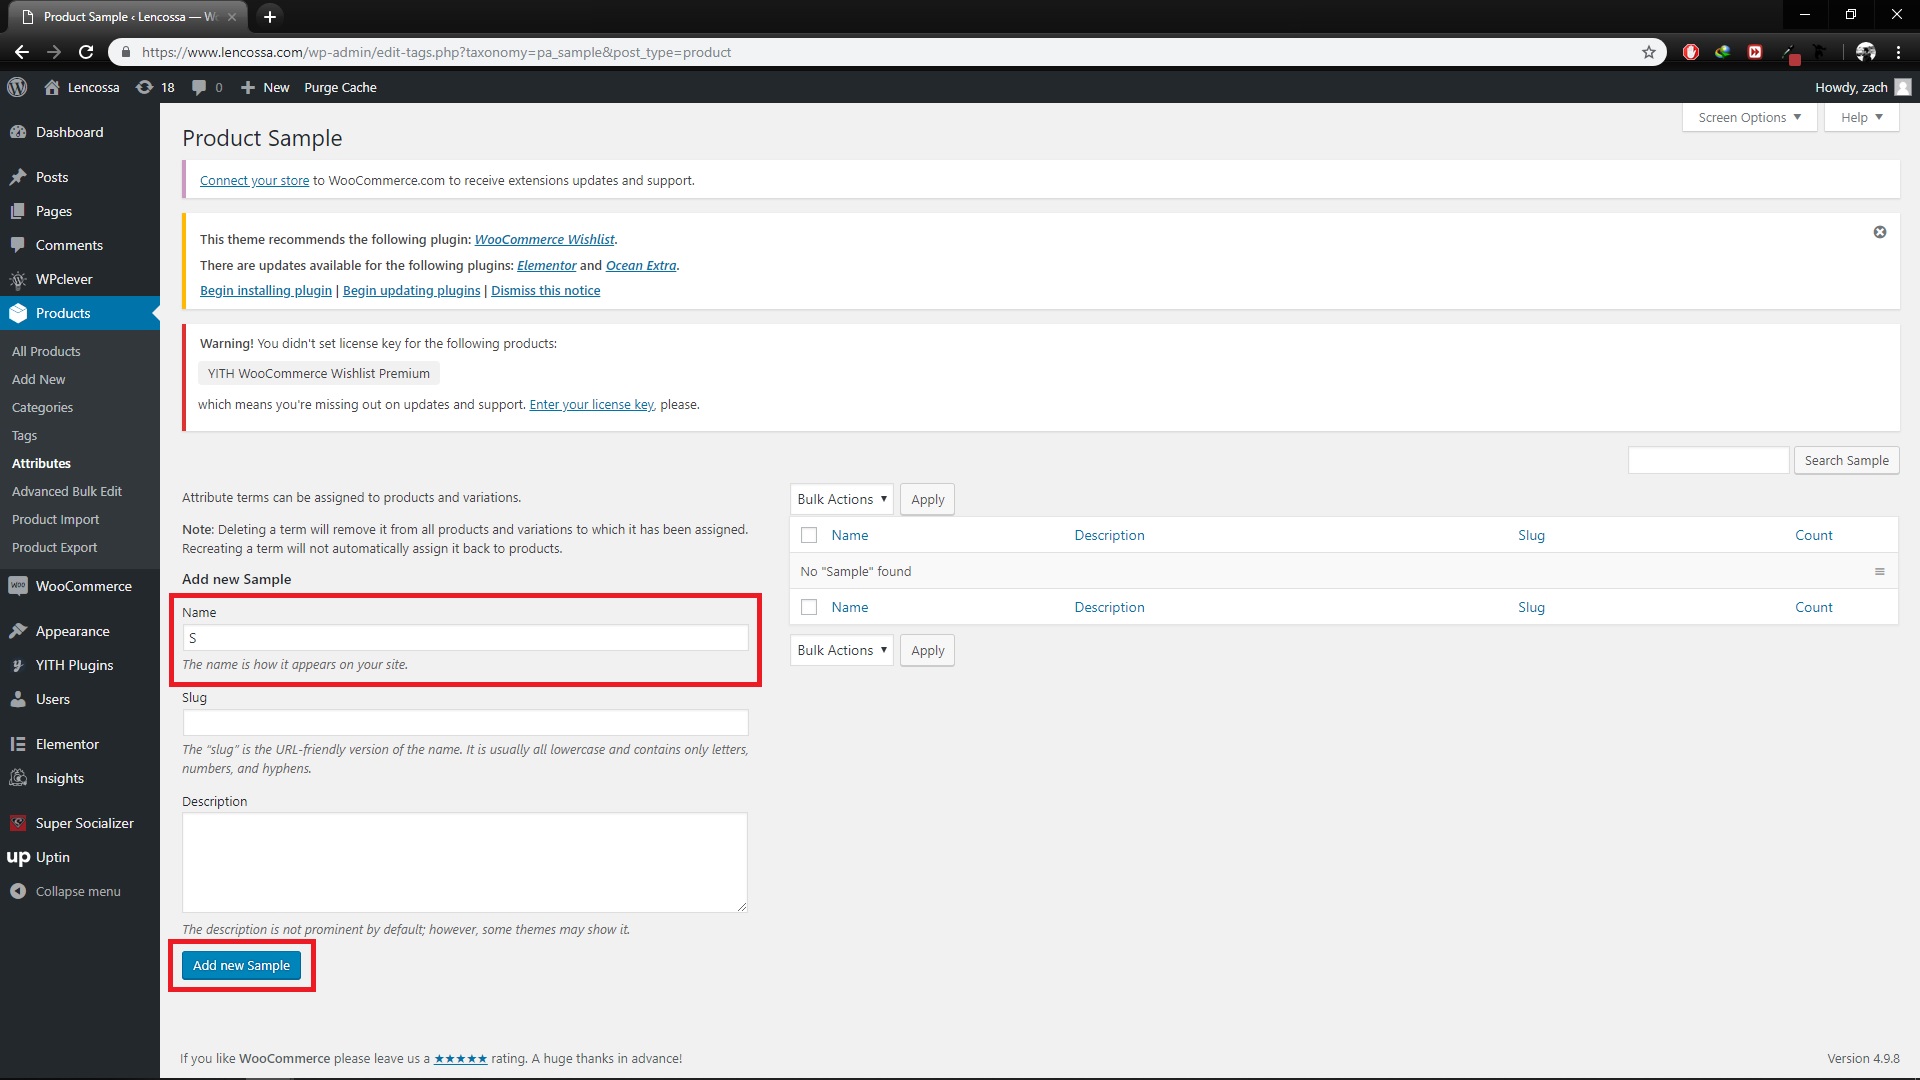1920x1080 pixels.
Task: Reload the current browser page
Action: [86, 52]
